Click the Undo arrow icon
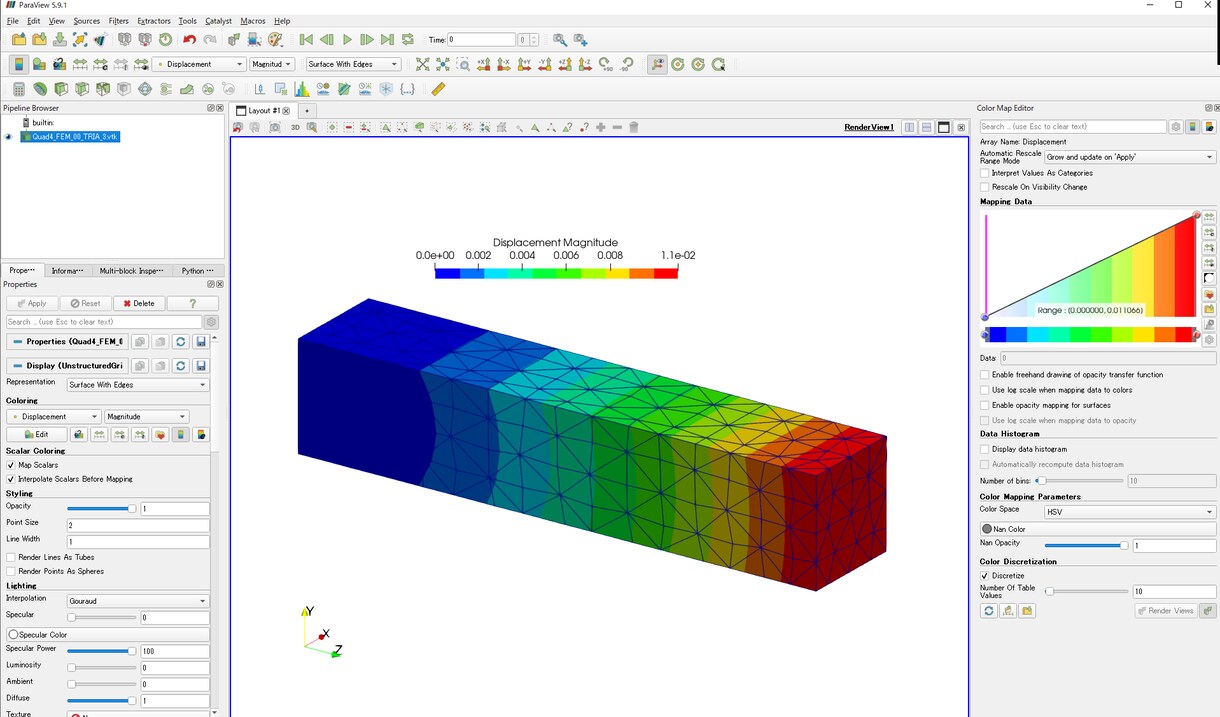 [x=189, y=39]
